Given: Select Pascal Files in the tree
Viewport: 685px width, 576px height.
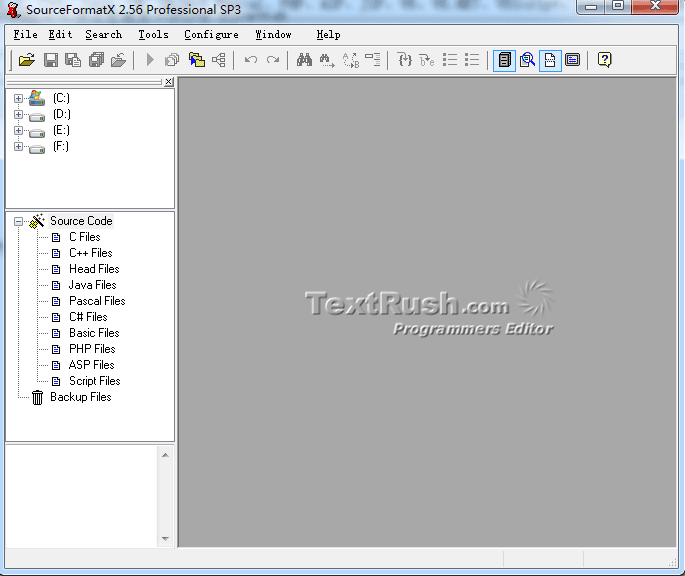Looking at the screenshot, I should 97,301.
